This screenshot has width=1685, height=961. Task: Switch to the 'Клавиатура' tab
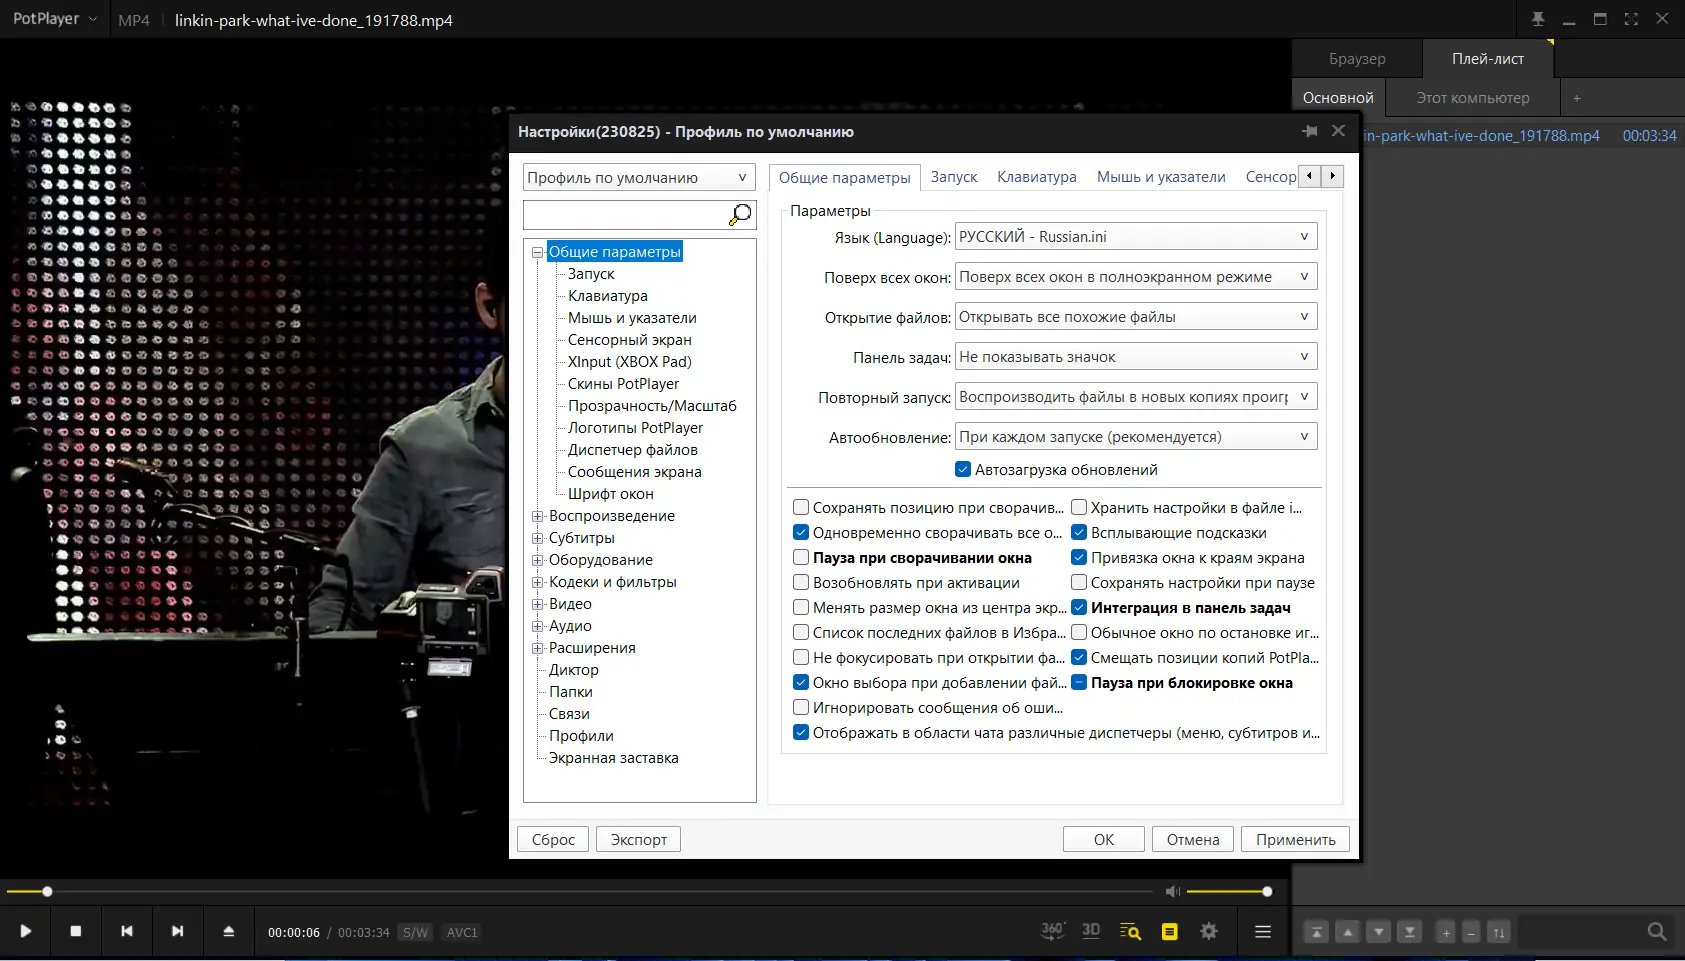click(1036, 177)
